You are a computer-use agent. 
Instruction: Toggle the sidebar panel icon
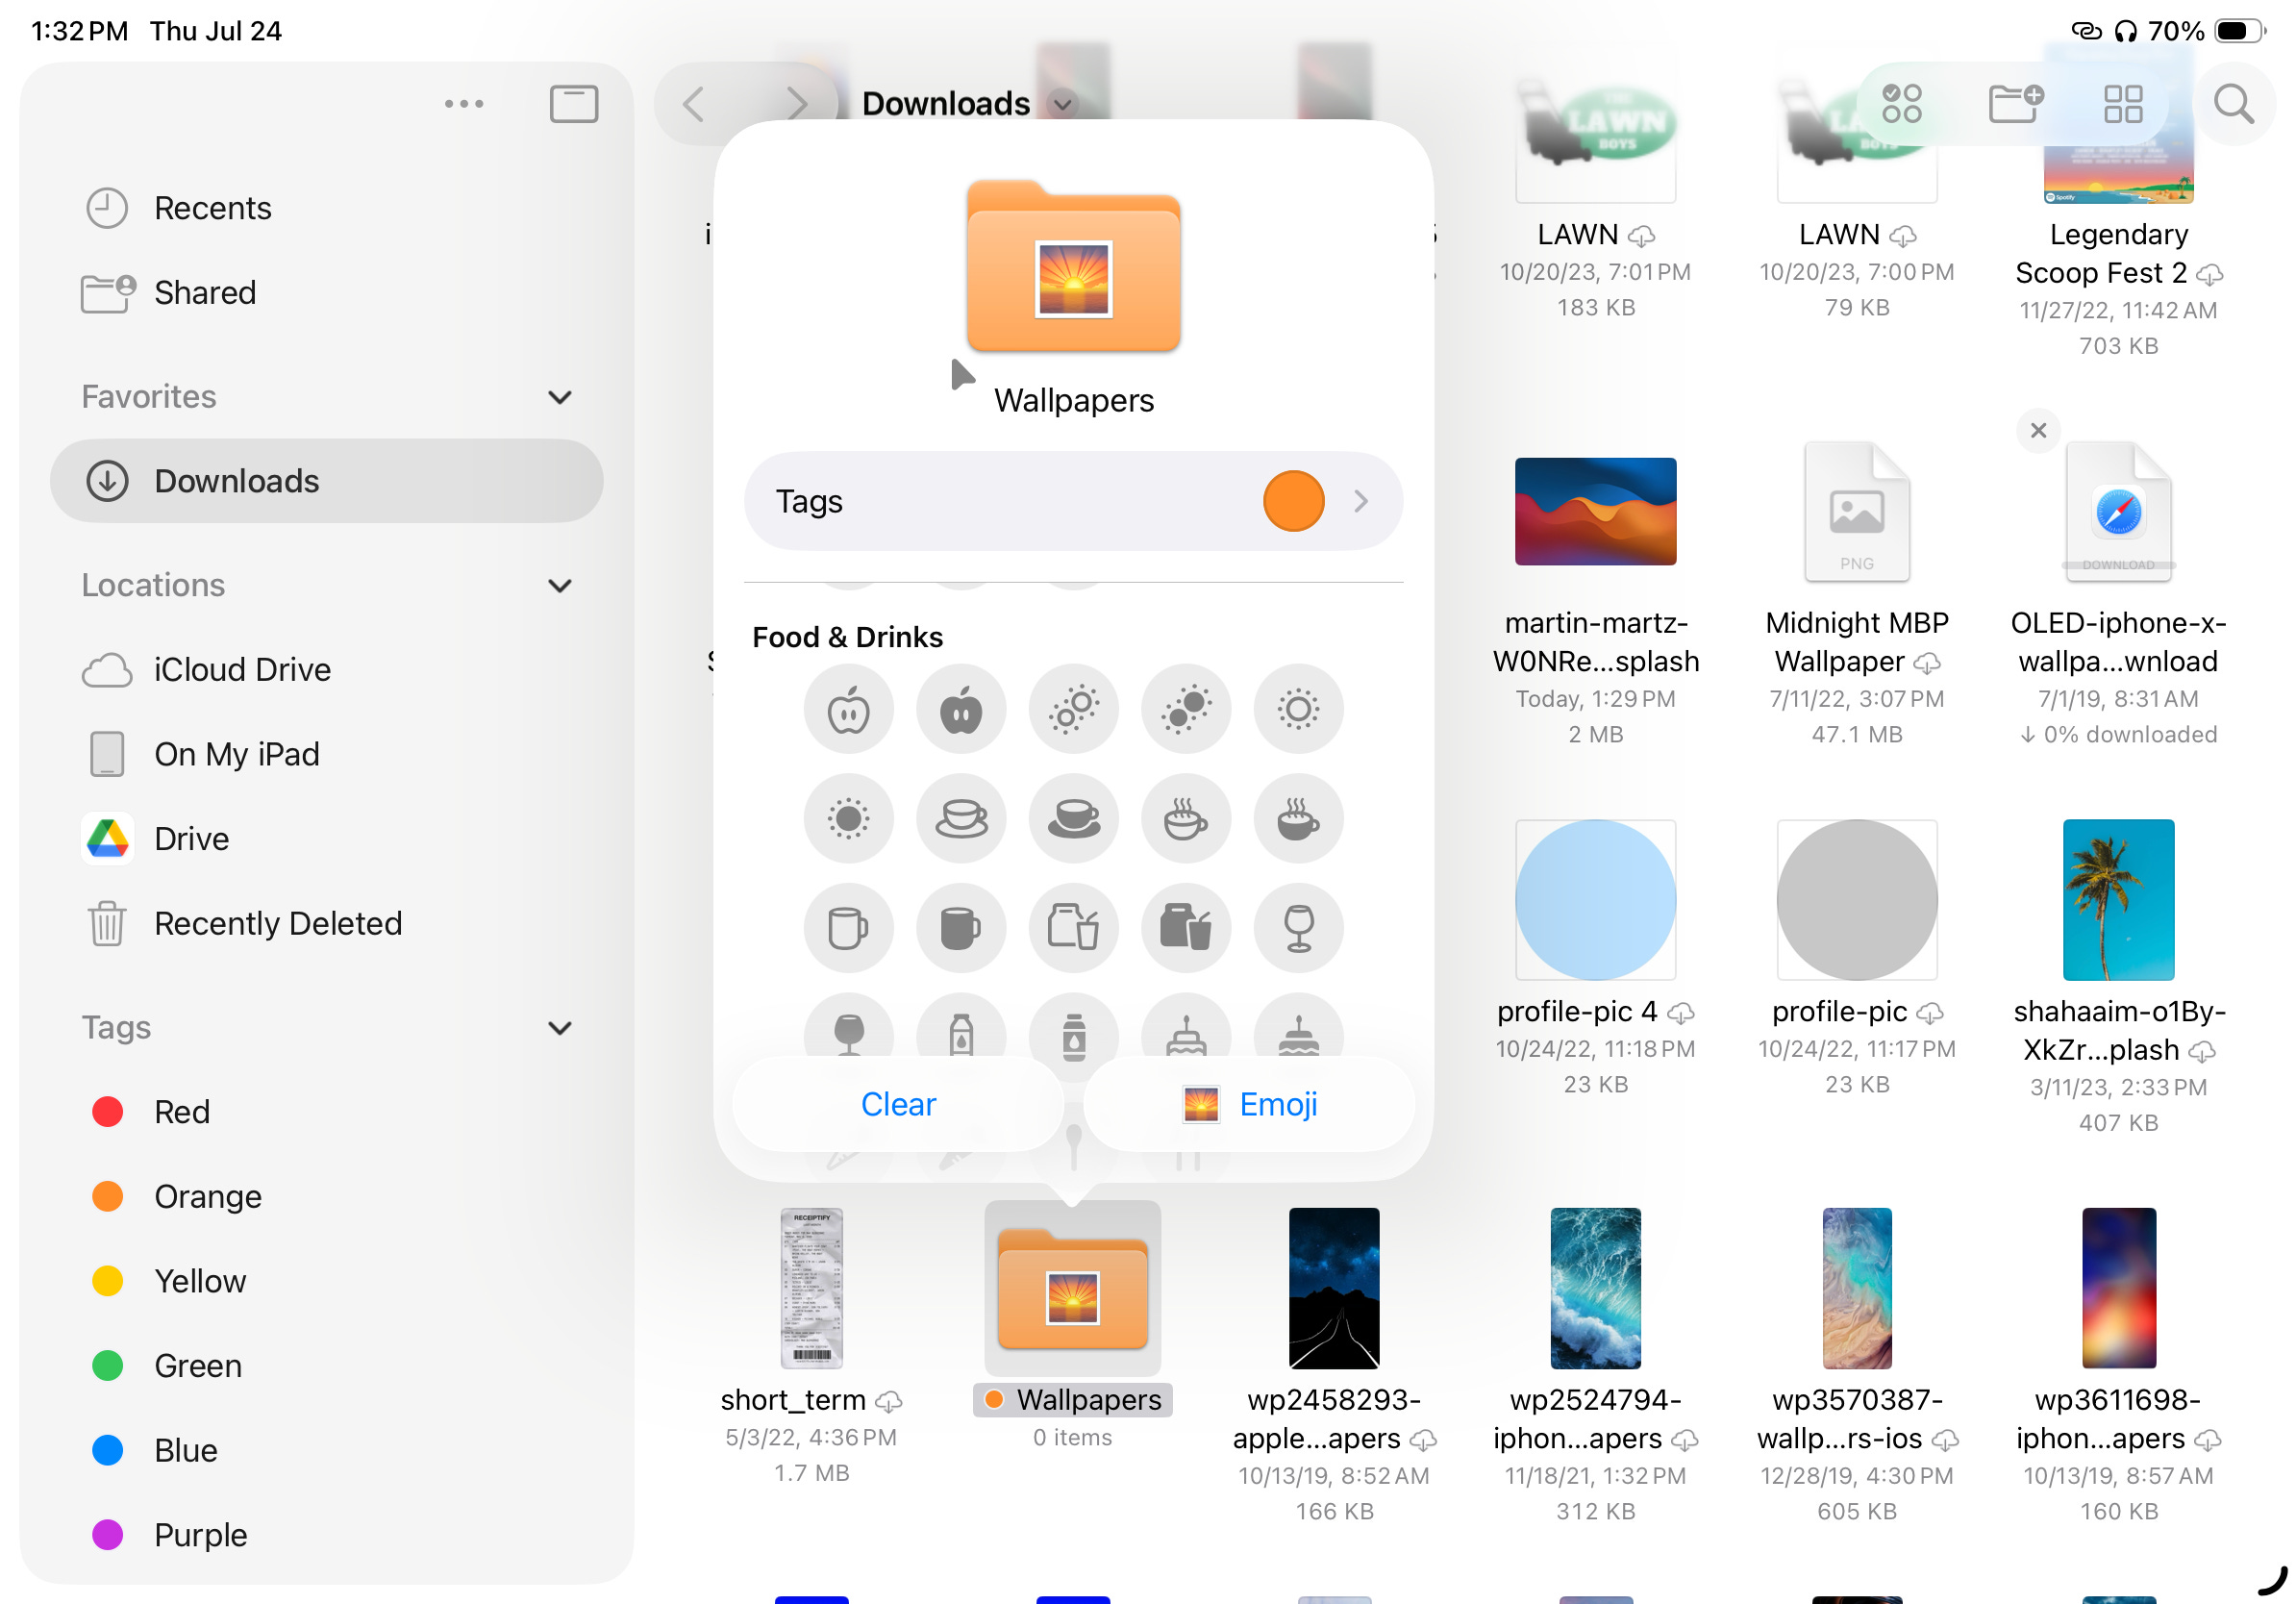573,104
